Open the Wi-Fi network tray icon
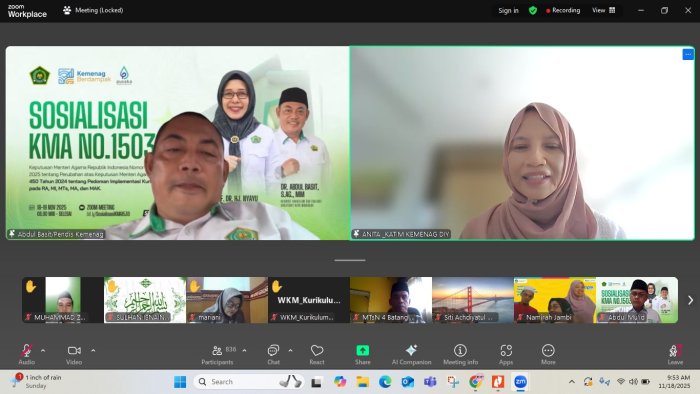Viewport: 700px width, 394px height. coord(621,382)
